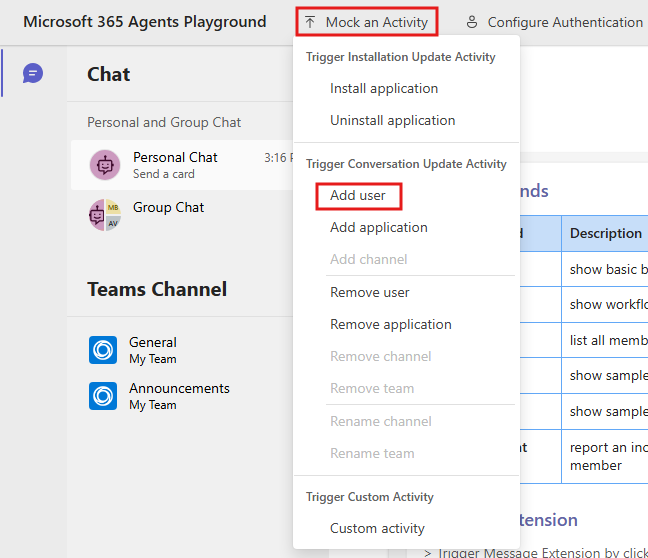Select Remove user
Screen dimensions: 648x558
(369, 293)
